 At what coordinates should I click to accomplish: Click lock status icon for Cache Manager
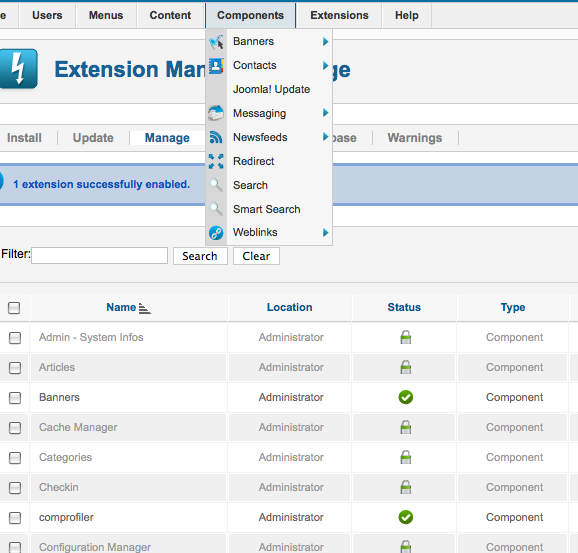(x=405, y=427)
